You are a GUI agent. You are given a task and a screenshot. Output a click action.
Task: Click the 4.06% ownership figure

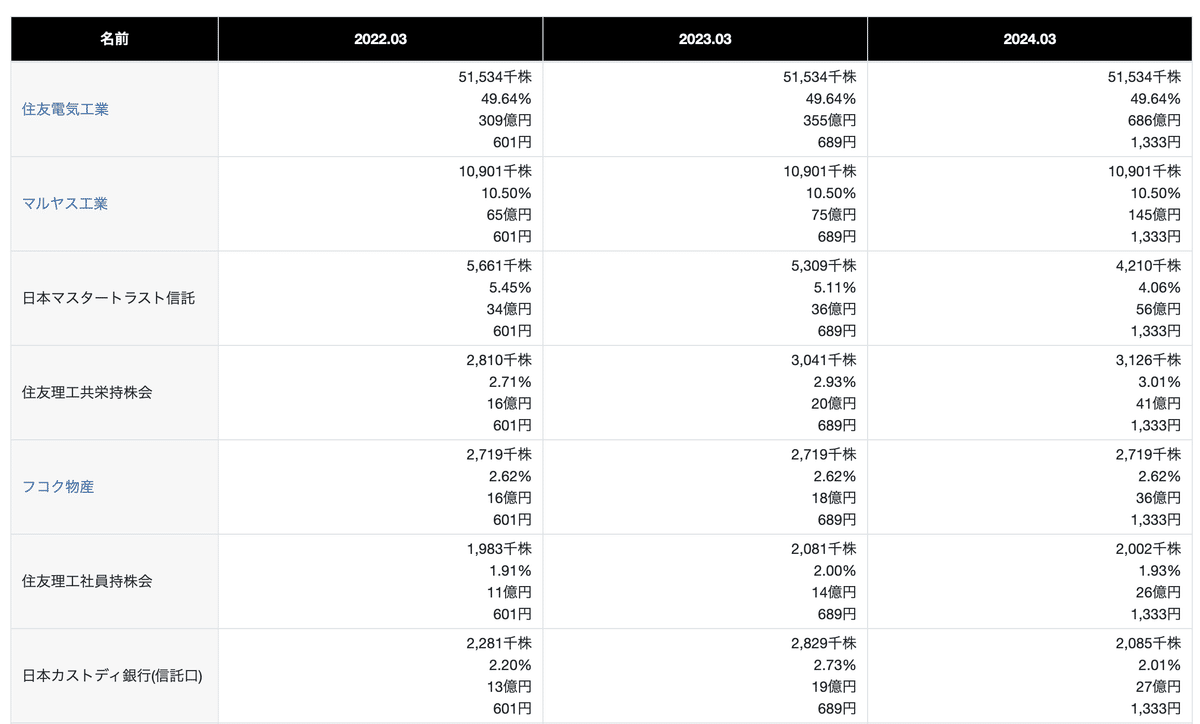click(1158, 287)
